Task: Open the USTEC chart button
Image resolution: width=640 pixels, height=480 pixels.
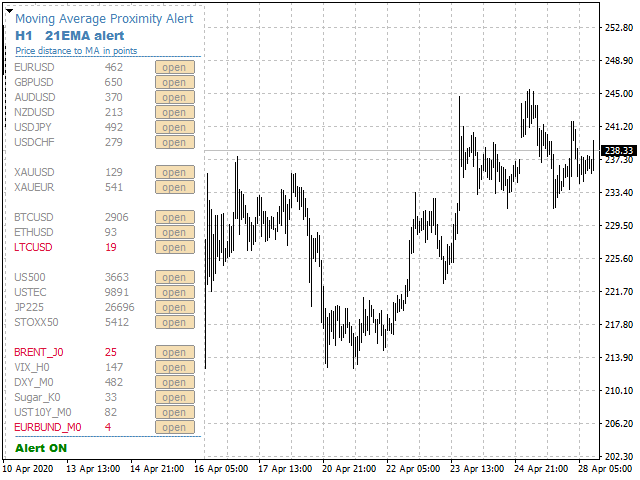Action: pos(175,292)
